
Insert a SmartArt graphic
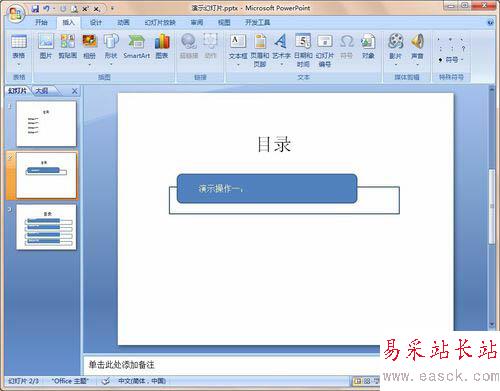[x=136, y=46]
